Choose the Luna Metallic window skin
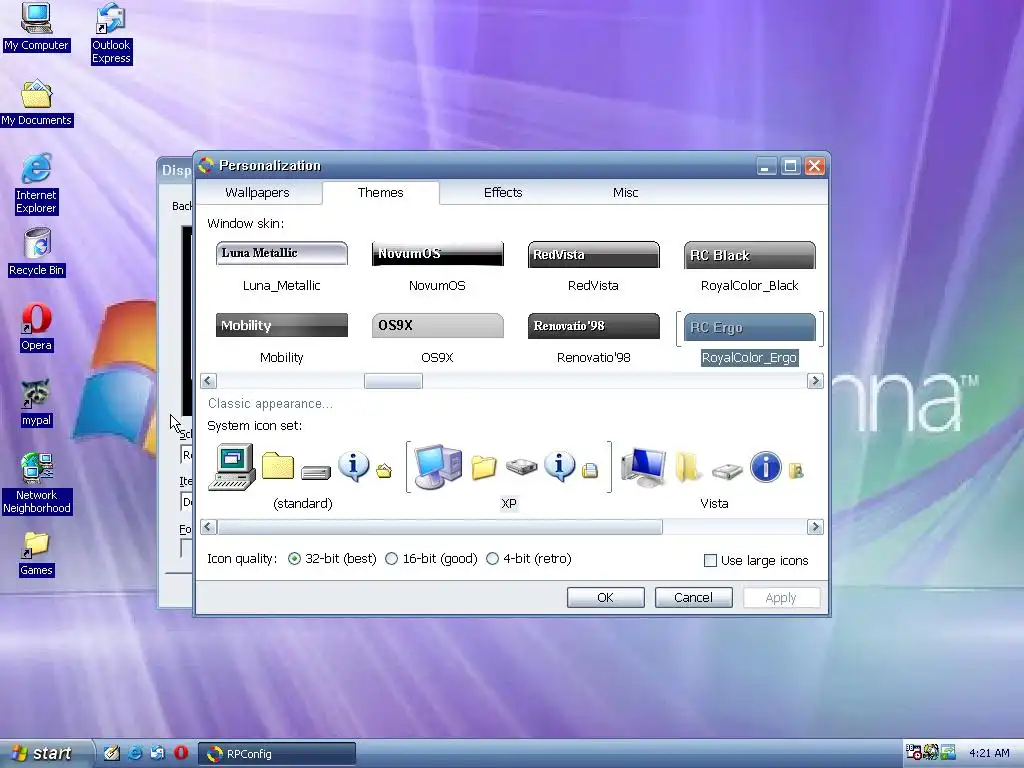The height and width of the screenshot is (768, 1024). pos(281,266)
